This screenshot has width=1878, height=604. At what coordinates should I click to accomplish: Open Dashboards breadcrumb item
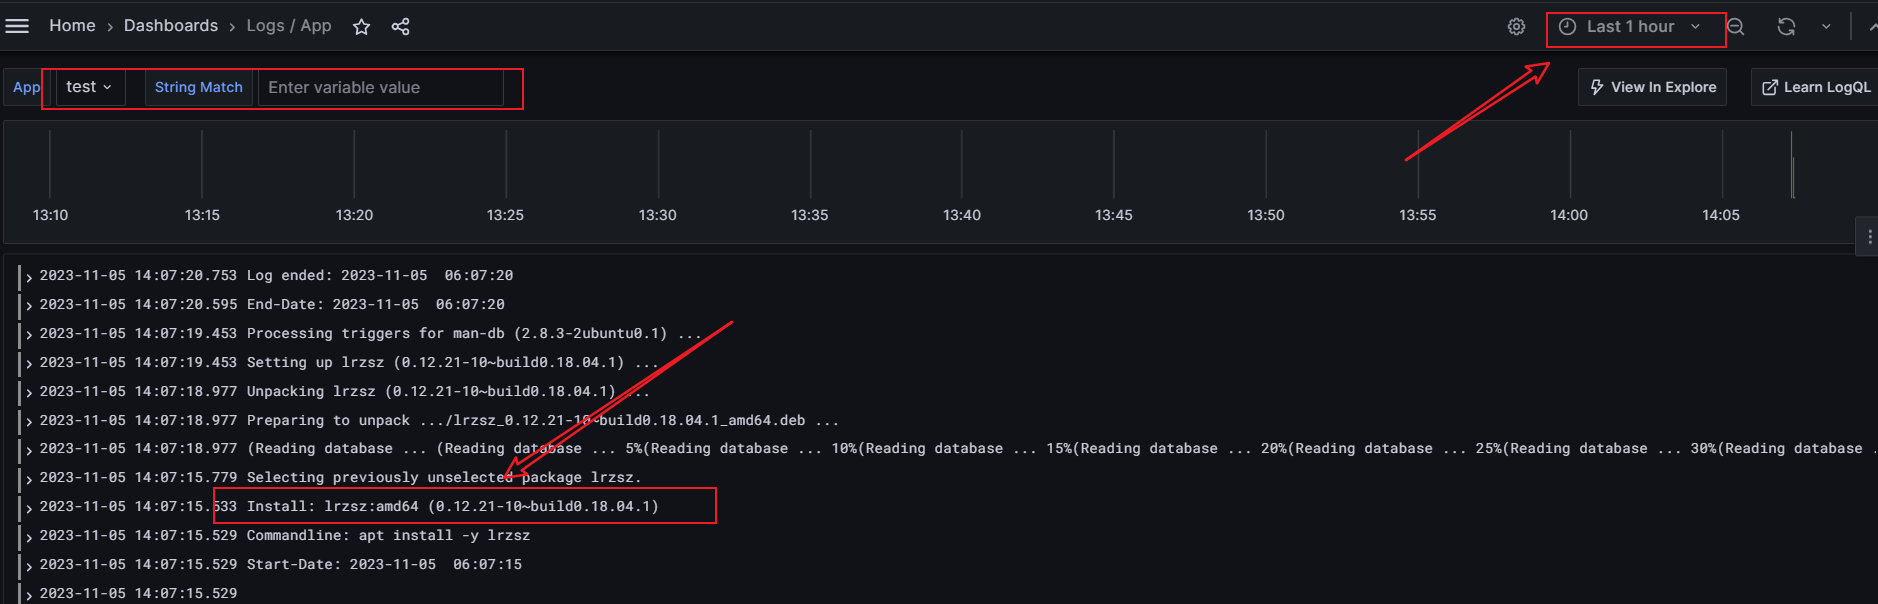tap(170, 26)
